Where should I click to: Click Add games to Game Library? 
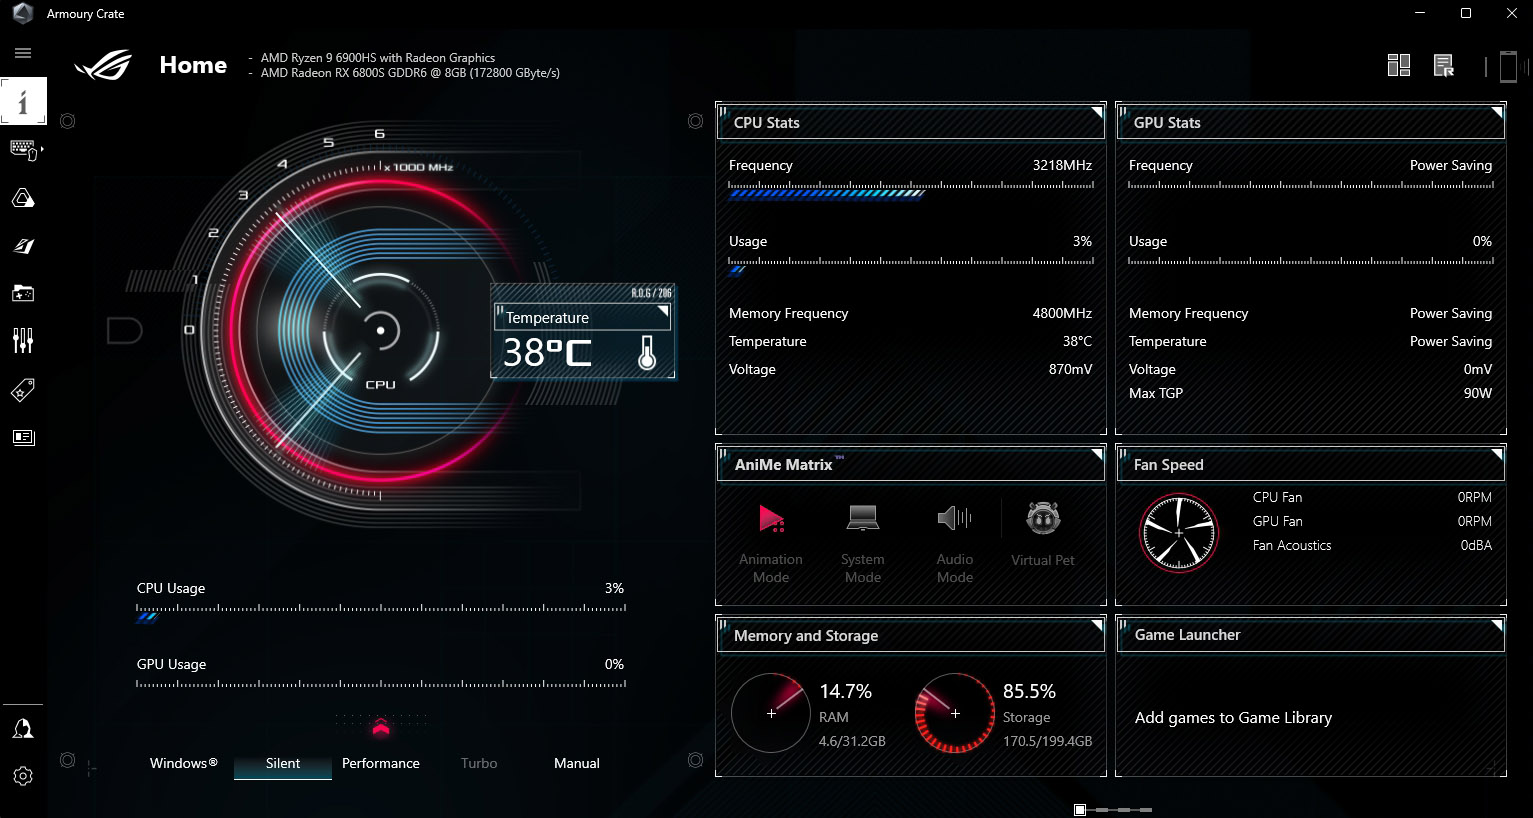pyautogui.click(x=1233, y=717)
